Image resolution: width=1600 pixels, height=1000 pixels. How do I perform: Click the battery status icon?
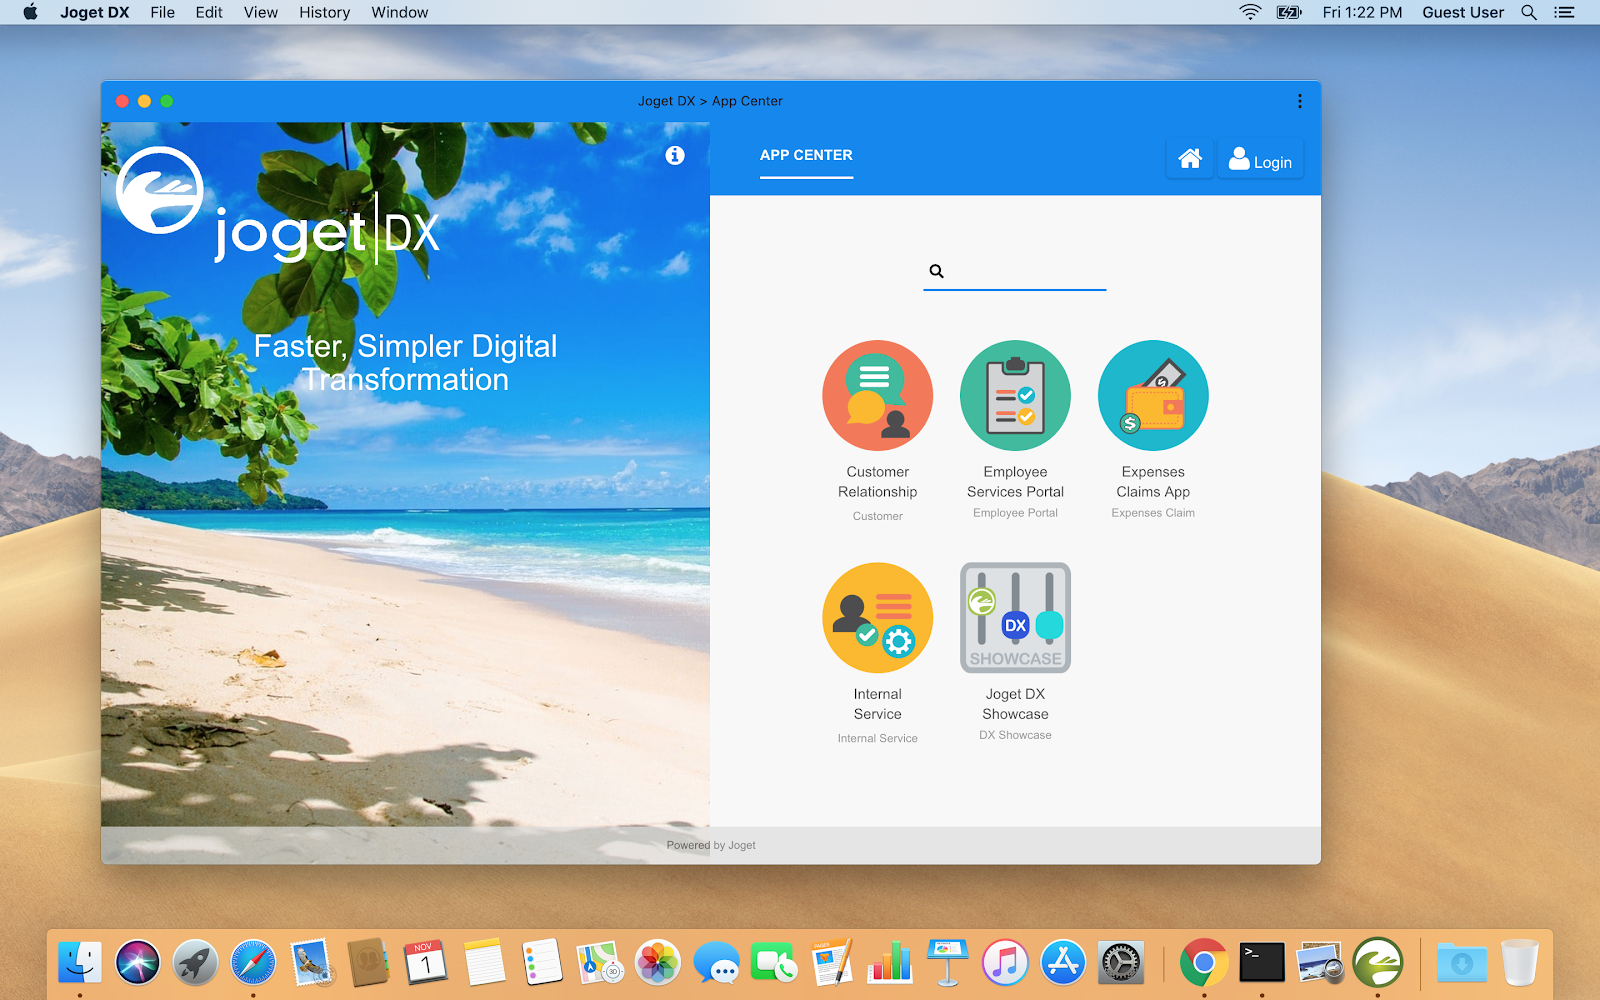pos(1289,12)
